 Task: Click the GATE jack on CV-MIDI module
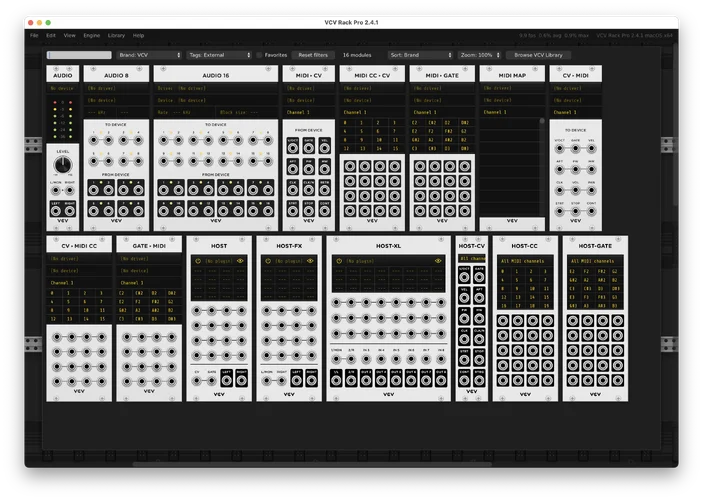point(575,148)
